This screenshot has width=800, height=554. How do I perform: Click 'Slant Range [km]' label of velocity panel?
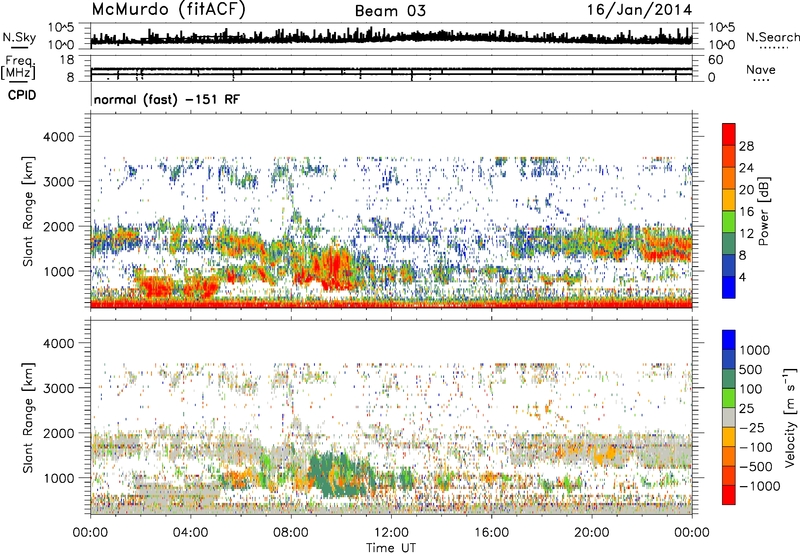pyautogui.click(x=28, y=417)
